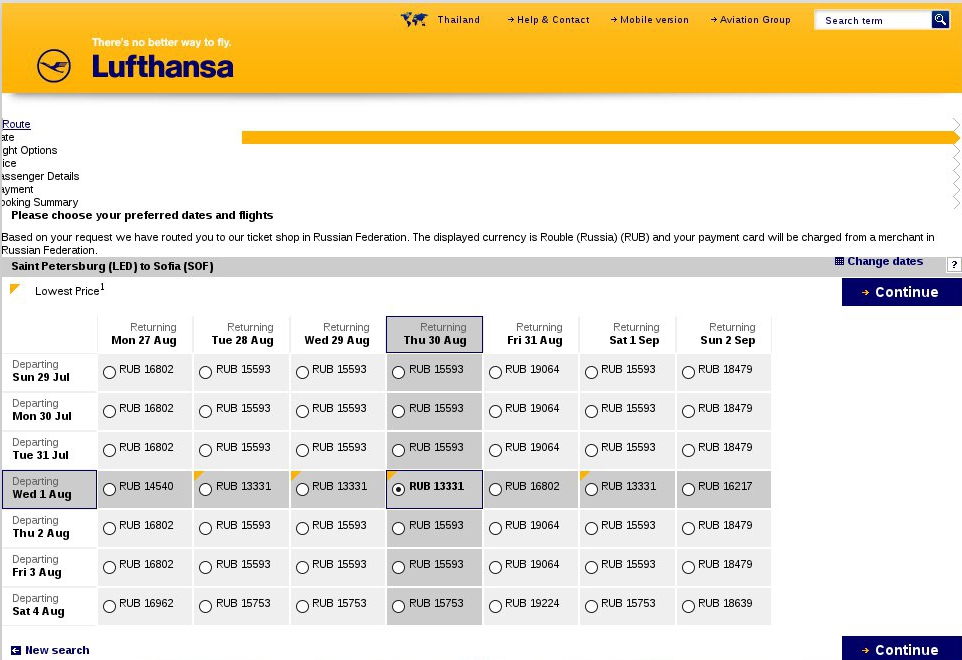
Task: Select Wed 1 Aug with Mon 27 Aug RUB 14540
Action: 109,489
